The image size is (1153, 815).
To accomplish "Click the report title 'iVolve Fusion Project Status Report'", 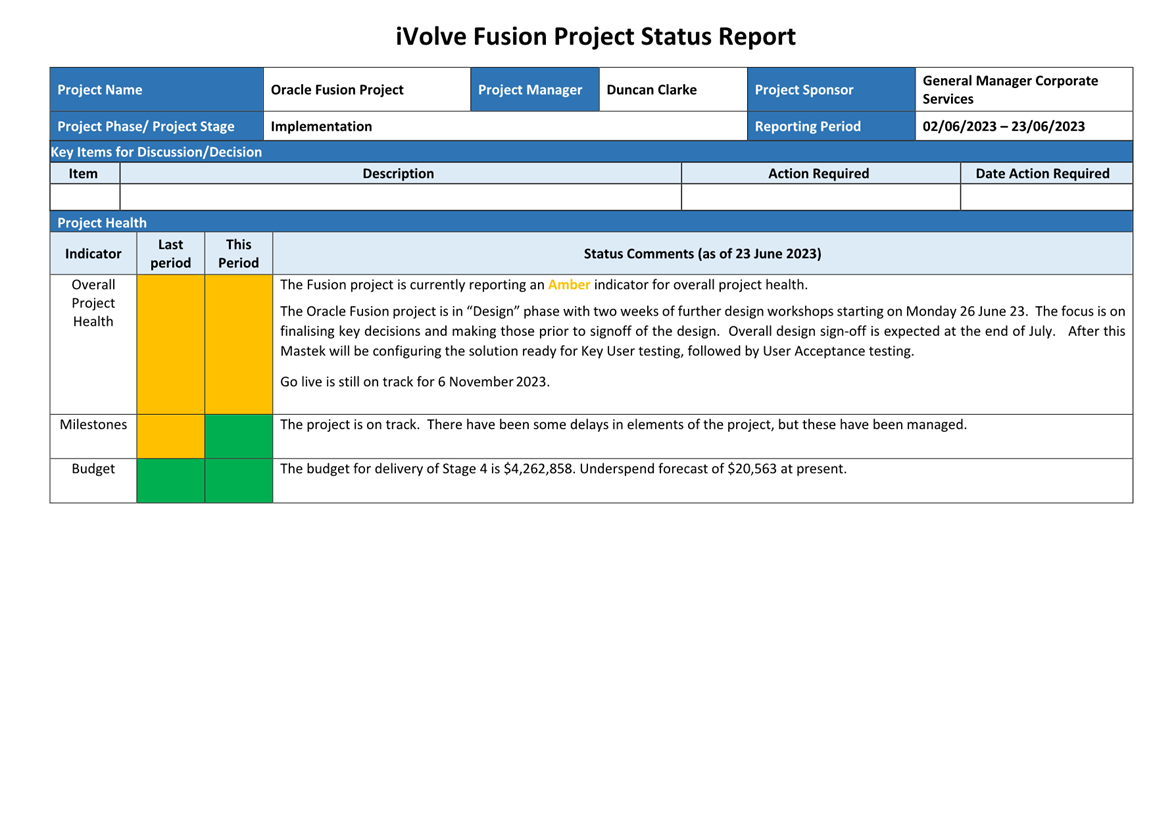I will 595,36.
